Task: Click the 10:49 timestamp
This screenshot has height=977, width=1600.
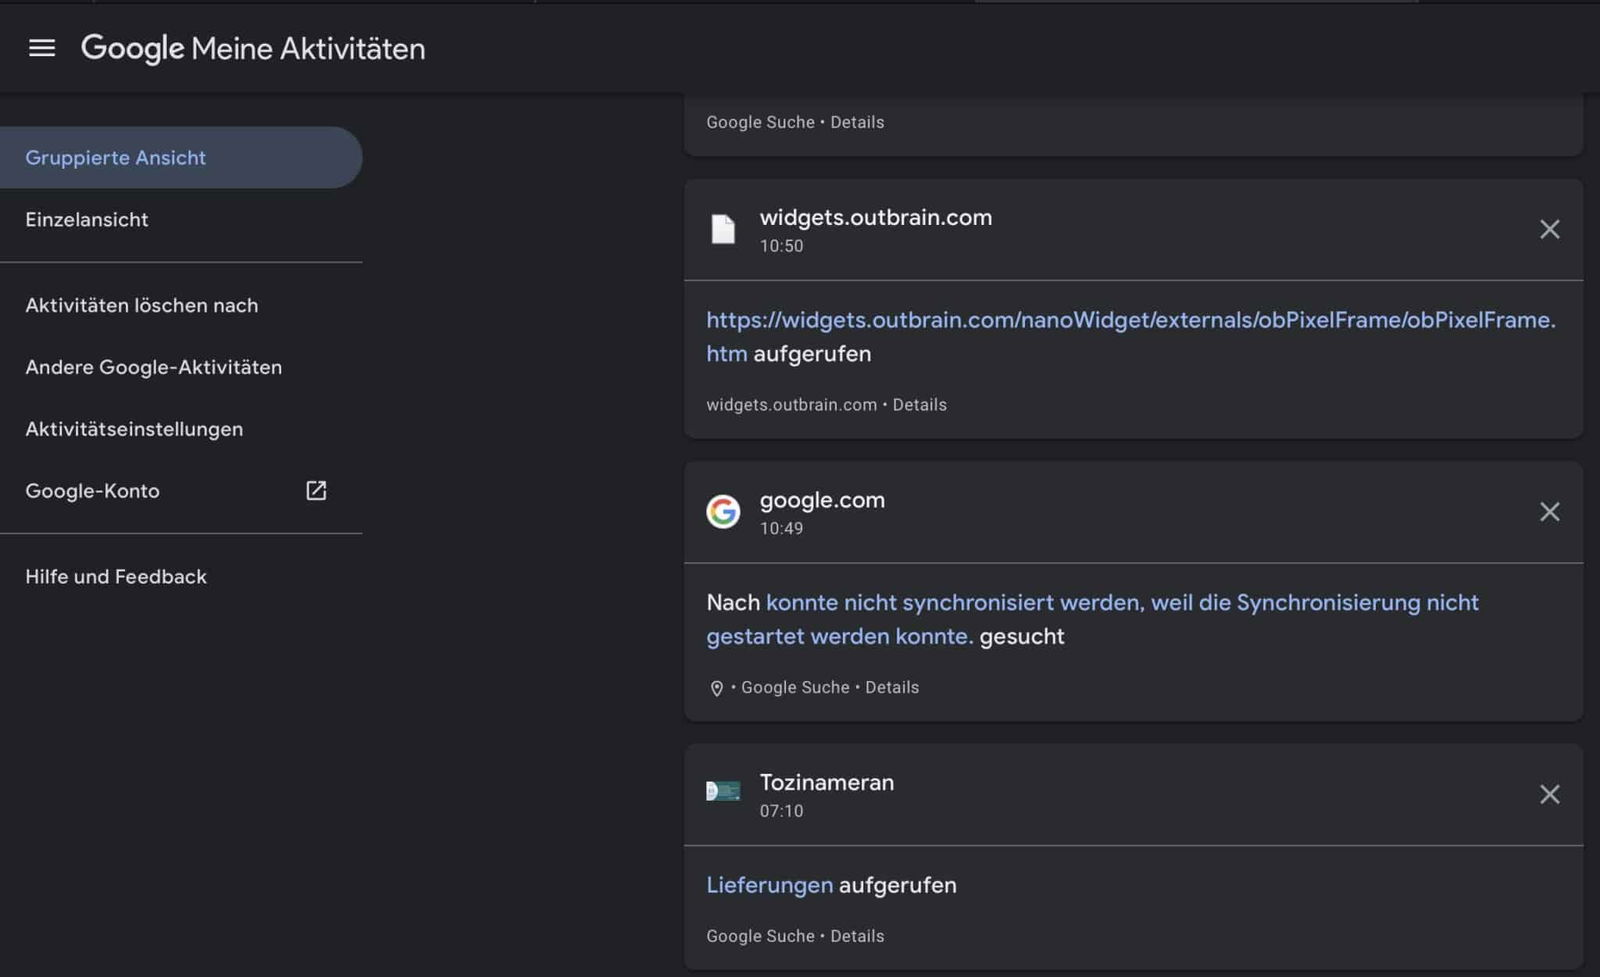Action: click(781, 529)
